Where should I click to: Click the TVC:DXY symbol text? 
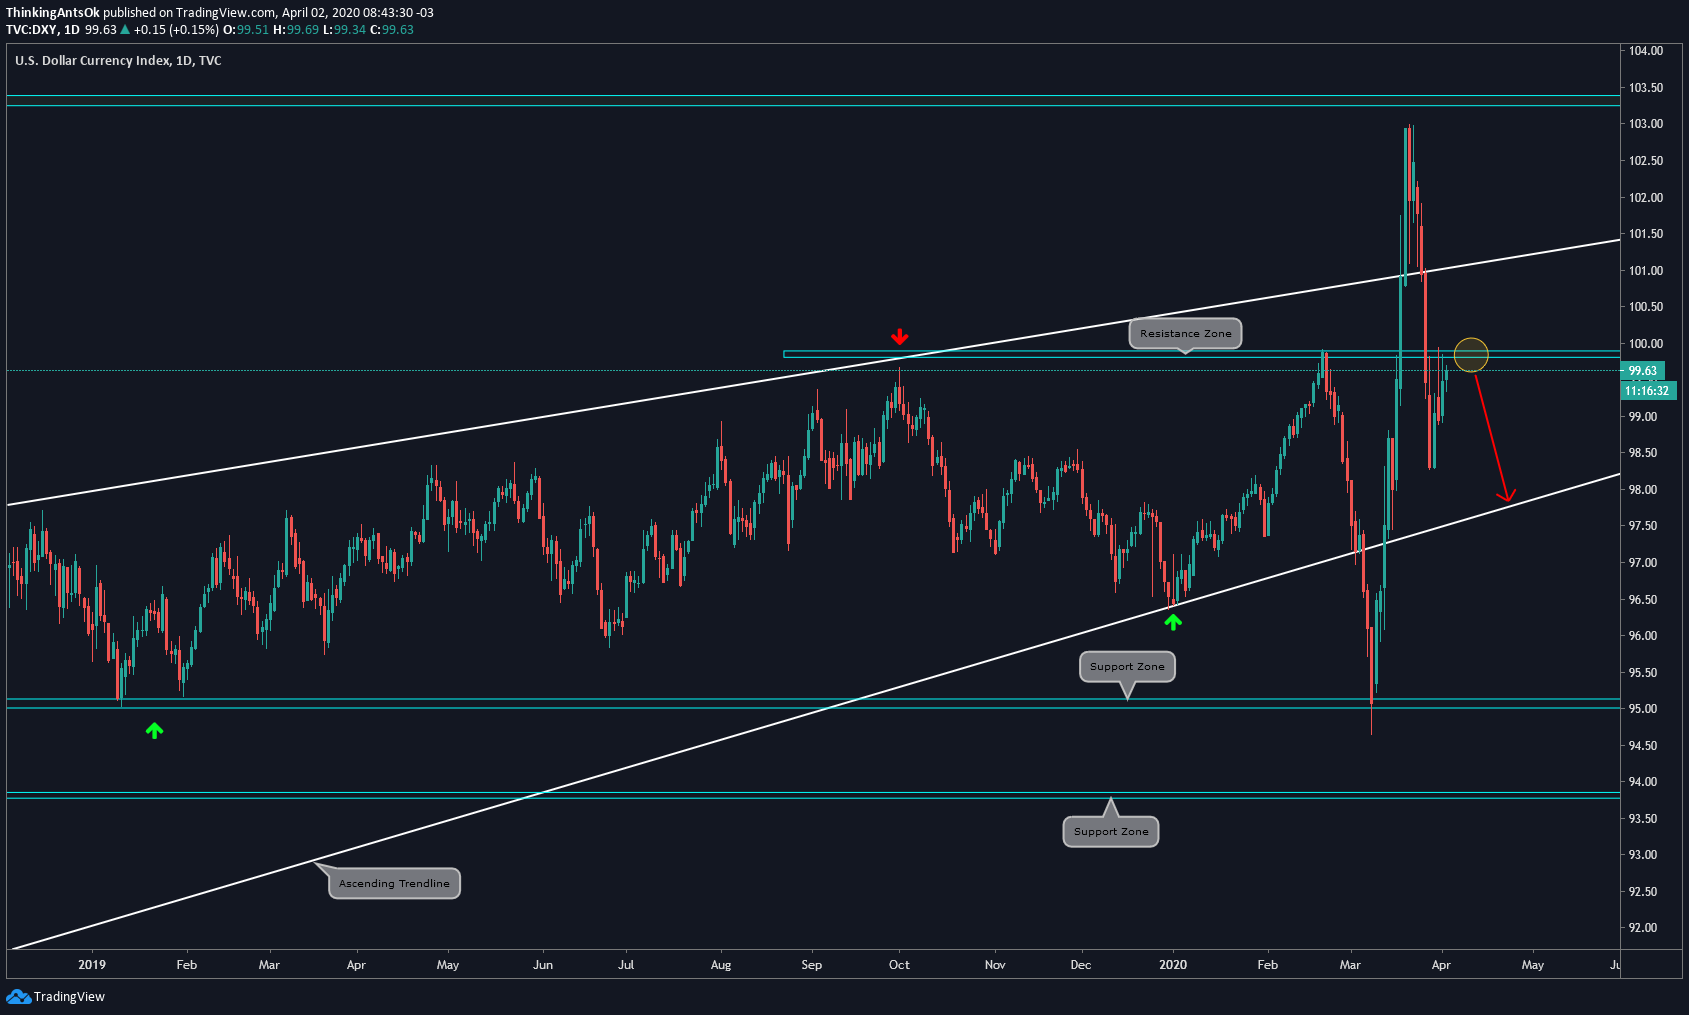coord(32,30)
